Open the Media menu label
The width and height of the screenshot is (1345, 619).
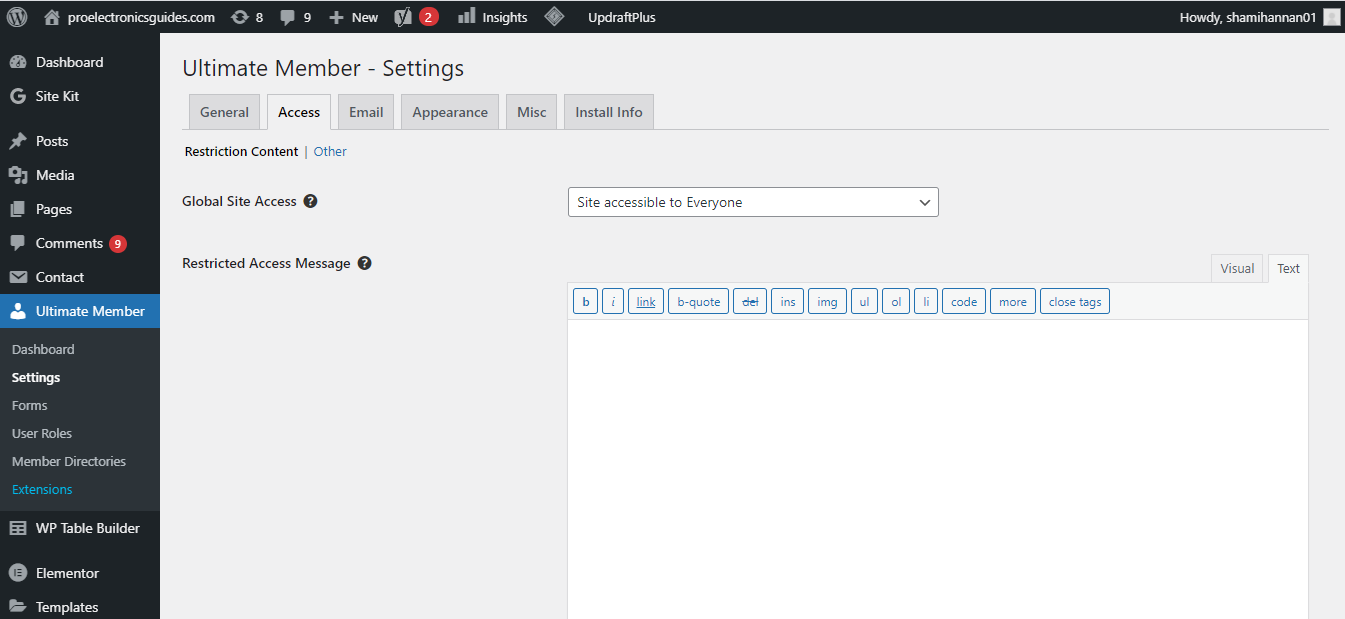click(x=55, y=175)
